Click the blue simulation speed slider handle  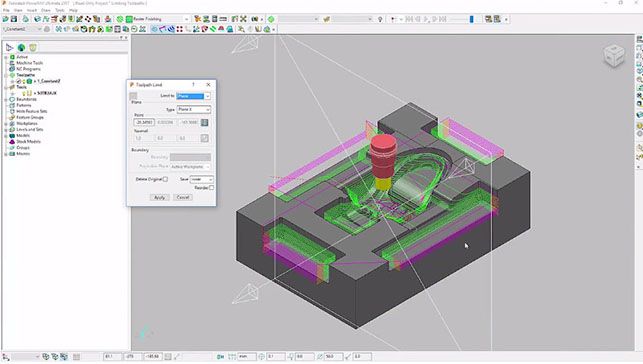(471, 19)
